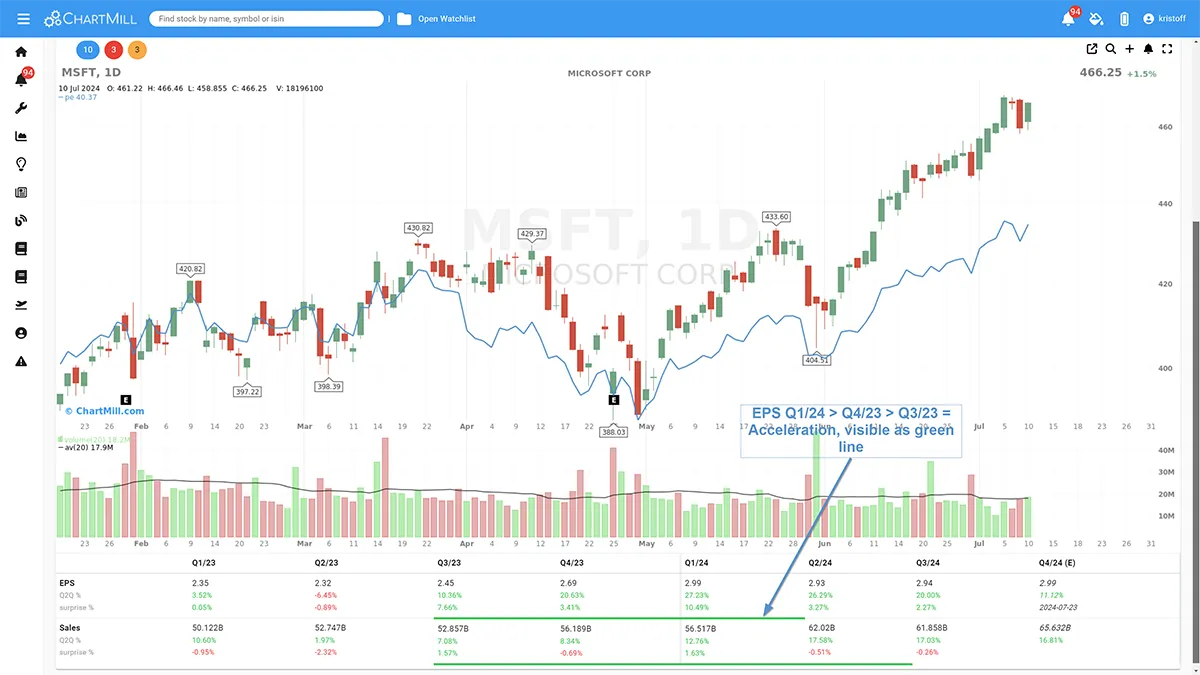Image resolution: width=1200 pixels, height=675 pixels.
Task: Open the wrench tools icon in sidebar
Action: coord(21,108)
